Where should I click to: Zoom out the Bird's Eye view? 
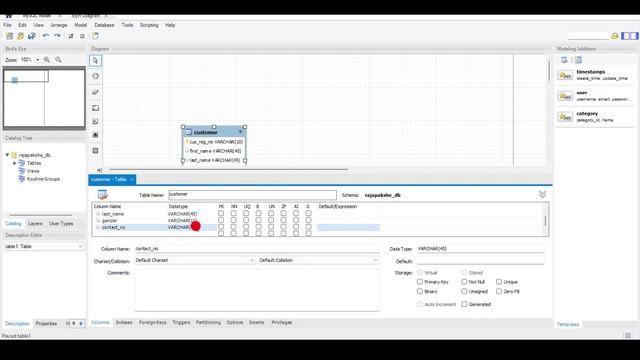coord(58,60)
